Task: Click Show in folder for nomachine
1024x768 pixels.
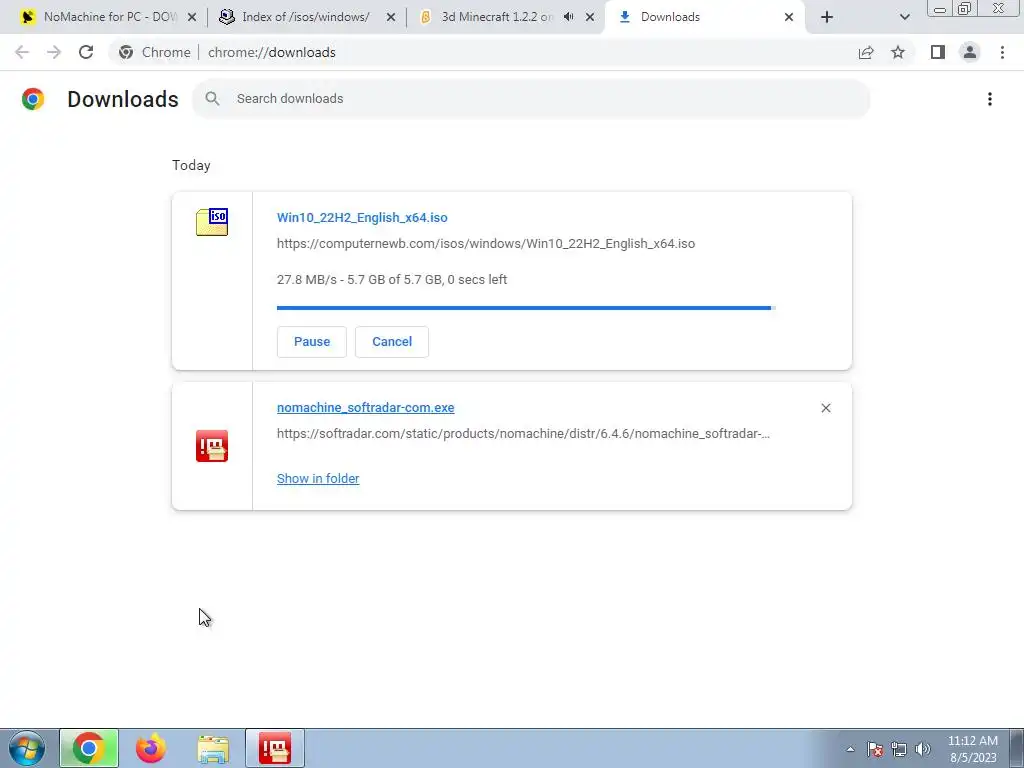Action: pyautogui.click(x=318, y=479)
